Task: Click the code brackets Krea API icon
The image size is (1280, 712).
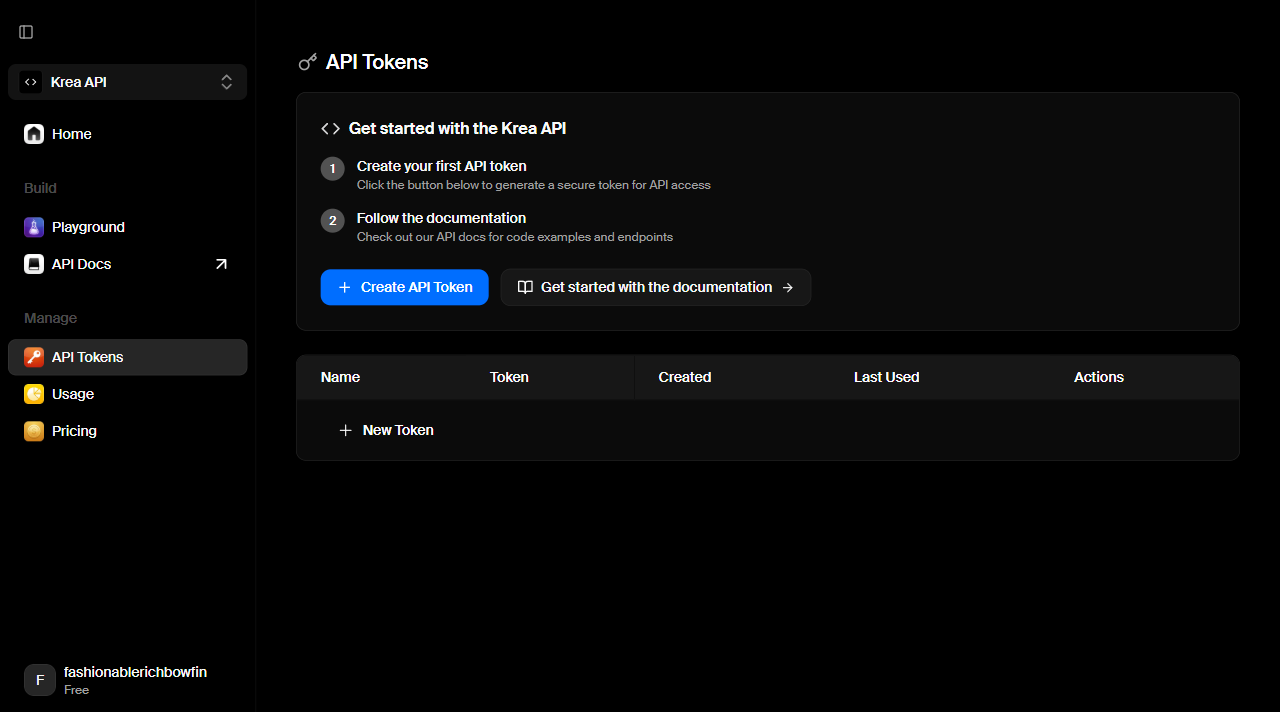Action: coord(31,82)
